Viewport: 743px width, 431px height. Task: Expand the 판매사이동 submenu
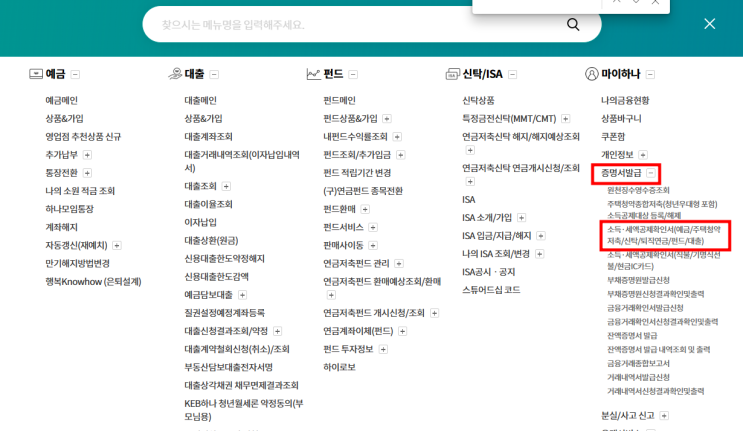(373, 245)
